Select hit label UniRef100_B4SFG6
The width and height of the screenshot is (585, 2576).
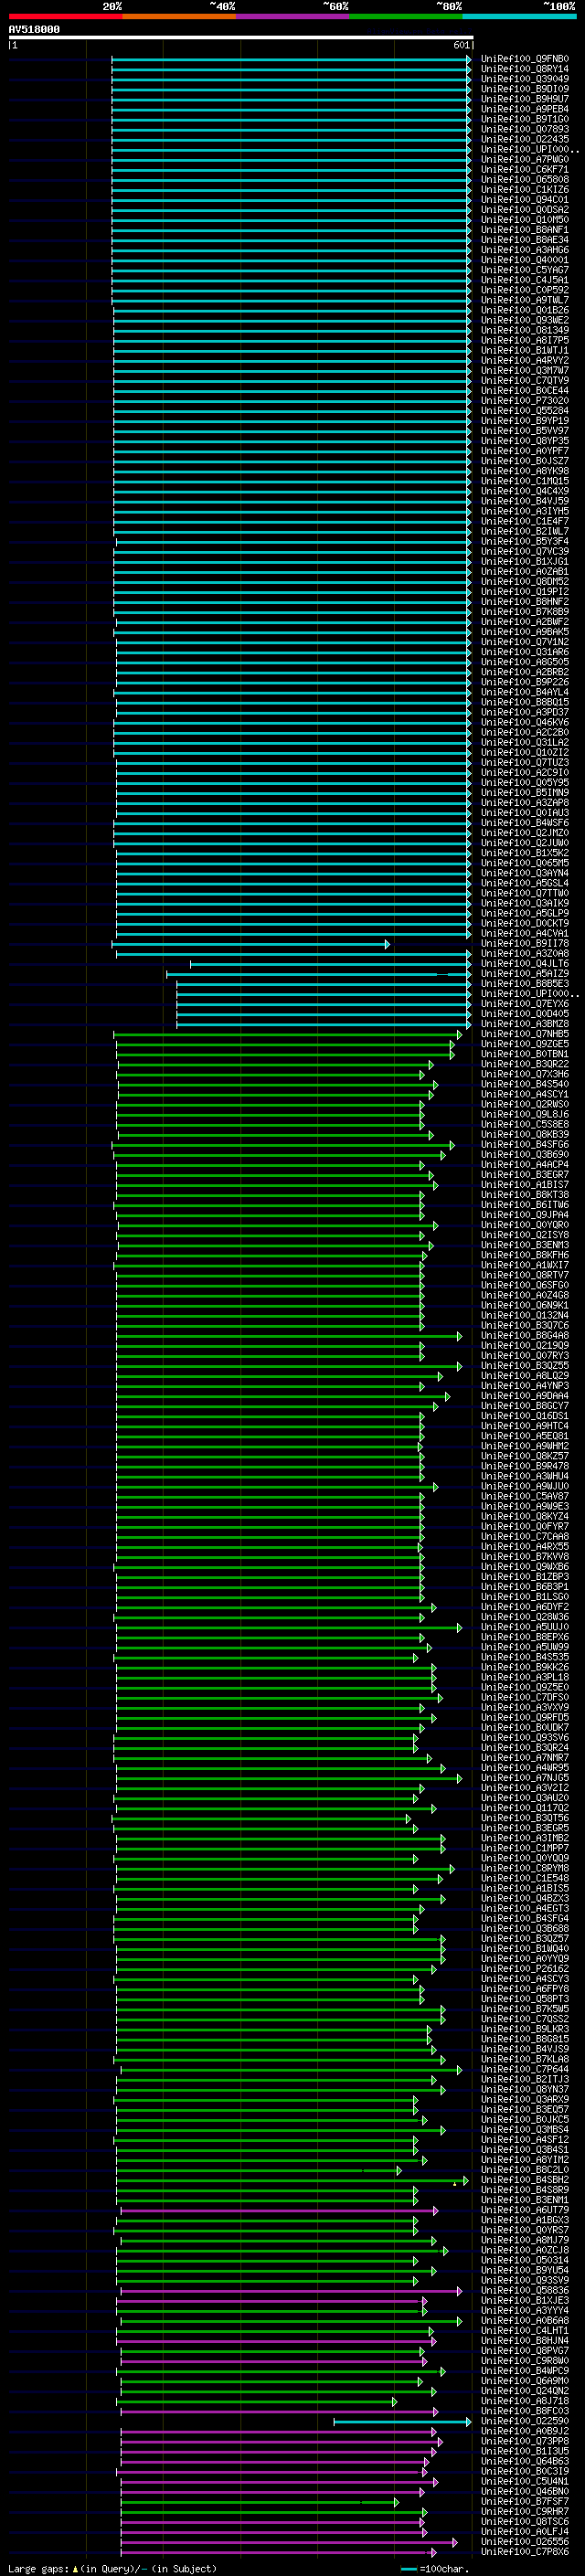525,1144
